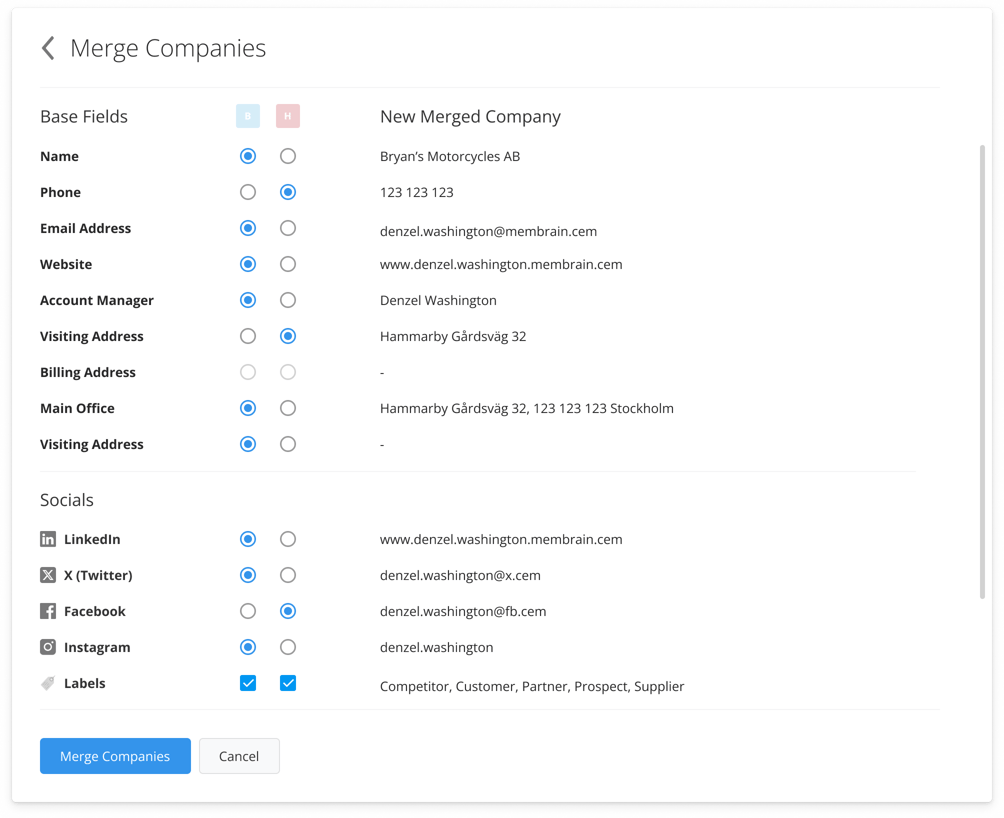Click the red H column badge

288,116
